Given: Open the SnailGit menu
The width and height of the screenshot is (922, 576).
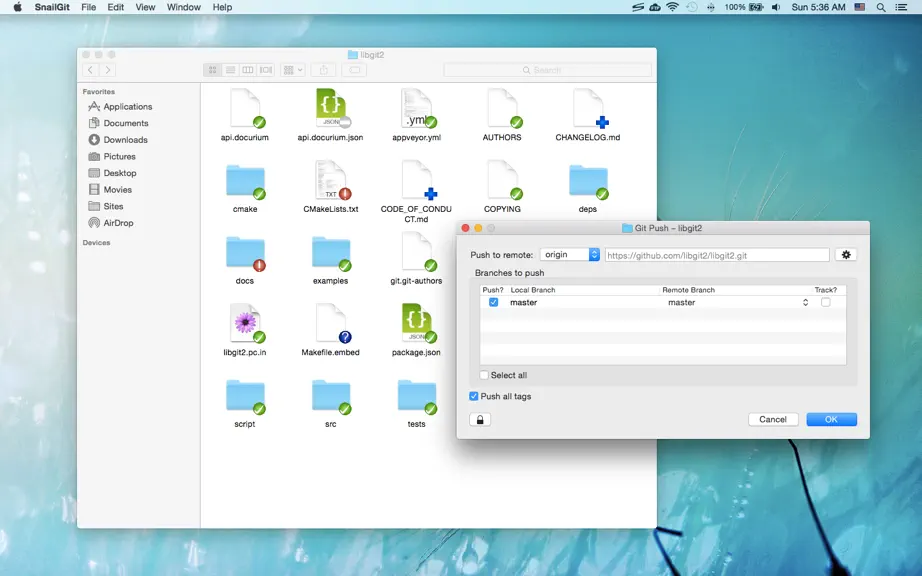Looking at the screenshot, I should [52, 7].
